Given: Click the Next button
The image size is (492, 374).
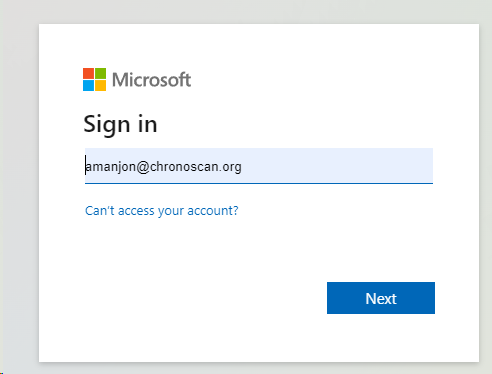Looking at the screenshot, I should click(381, 298).
